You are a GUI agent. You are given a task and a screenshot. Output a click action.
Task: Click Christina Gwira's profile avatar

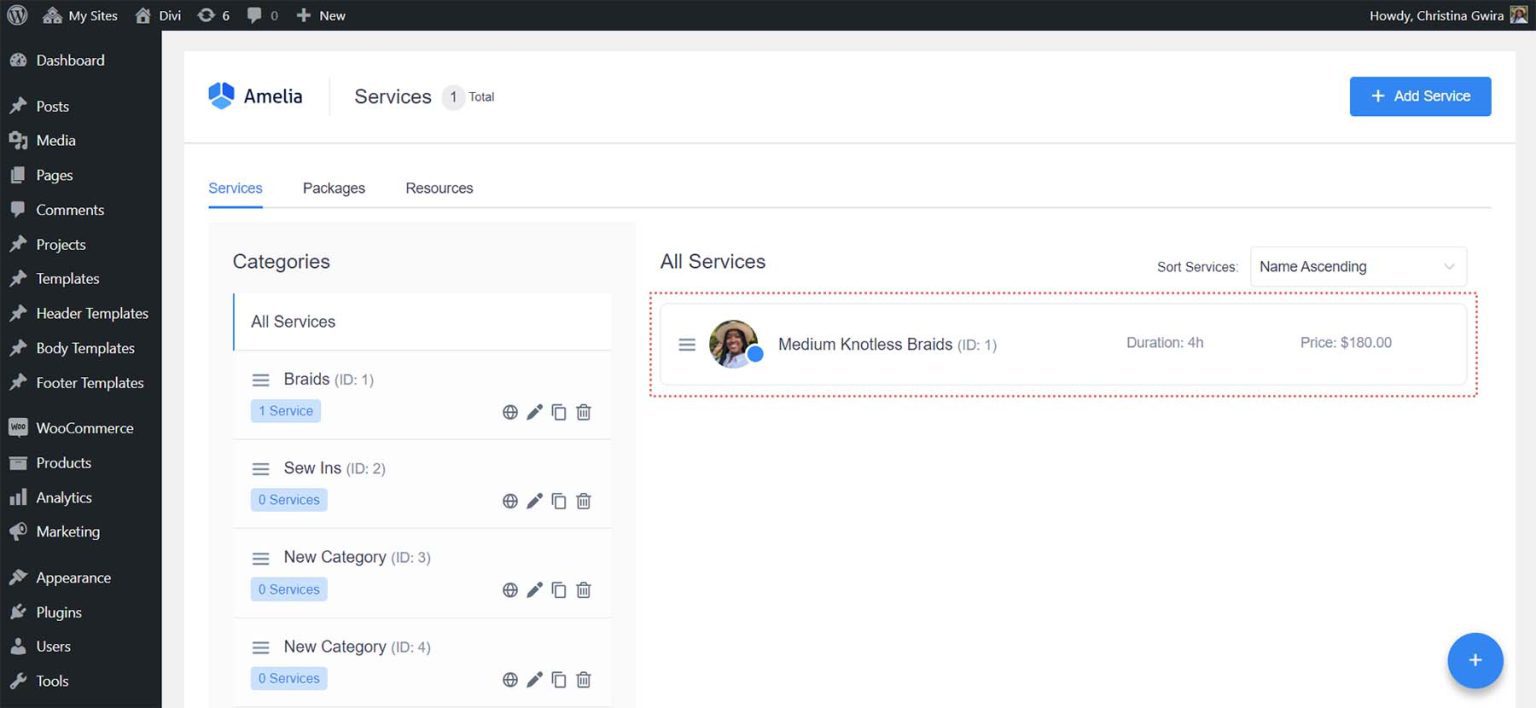tap(1522, 15)
